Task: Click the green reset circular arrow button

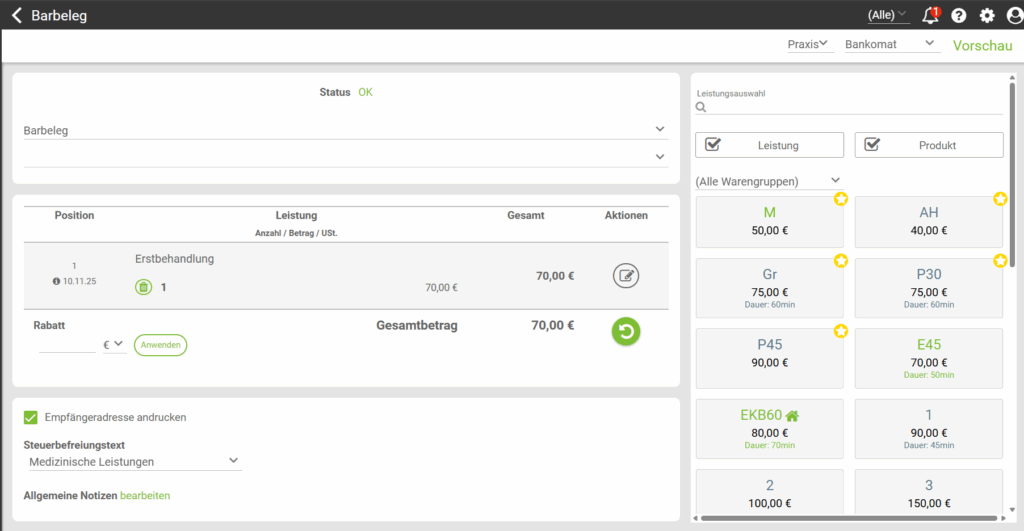Action: coord(626,332)
